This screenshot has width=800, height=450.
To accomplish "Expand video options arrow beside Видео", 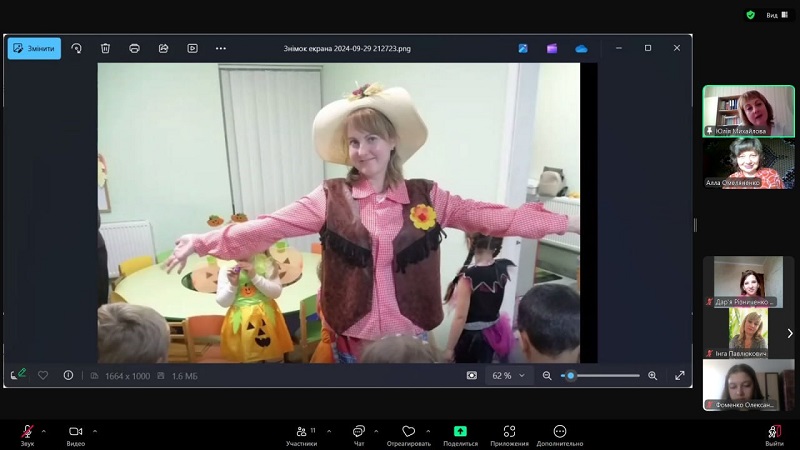I will [x=95, y=431].
